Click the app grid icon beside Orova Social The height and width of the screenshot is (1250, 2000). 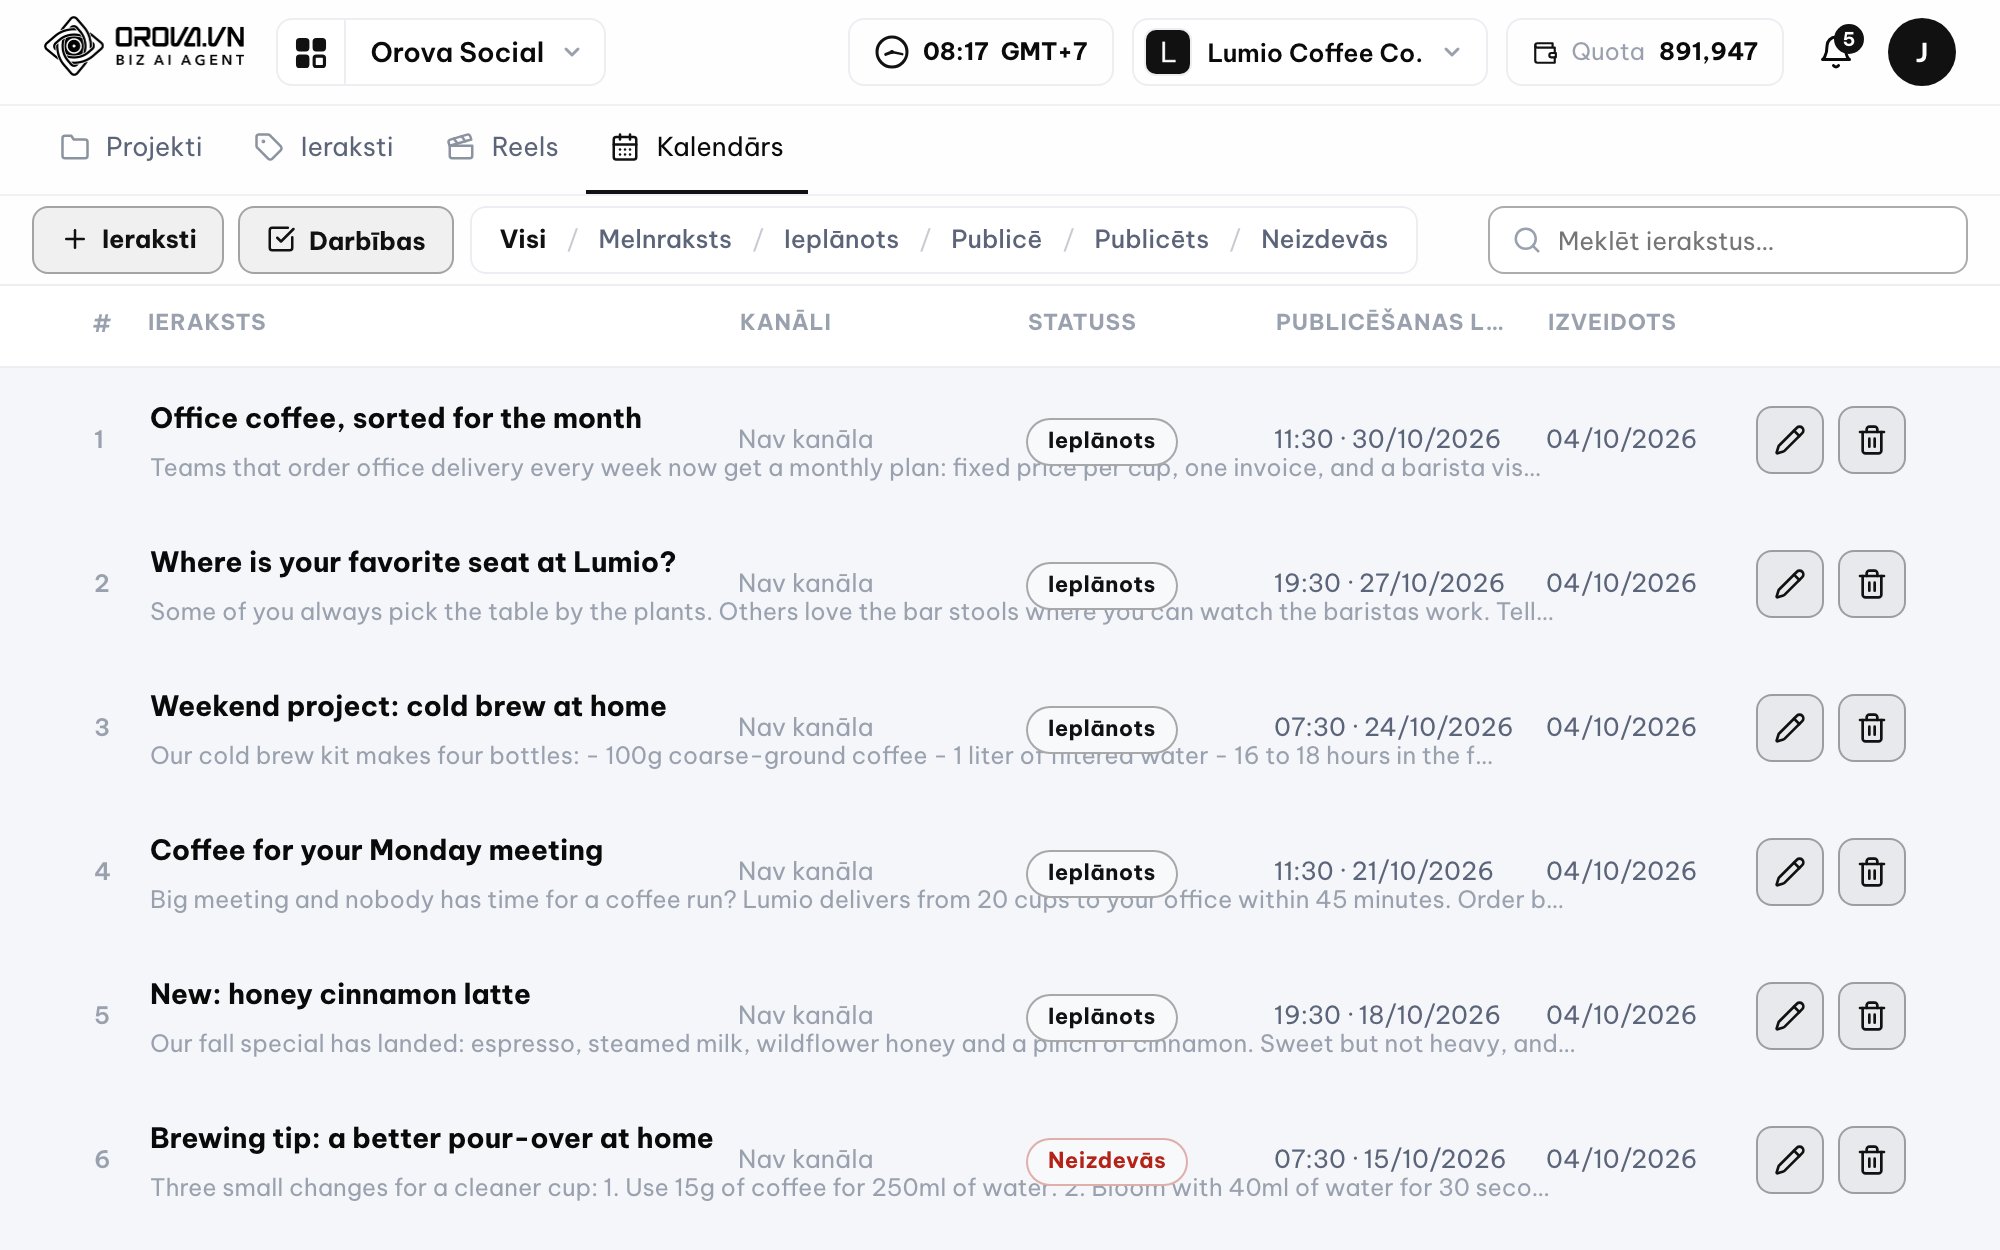[311, 52]
